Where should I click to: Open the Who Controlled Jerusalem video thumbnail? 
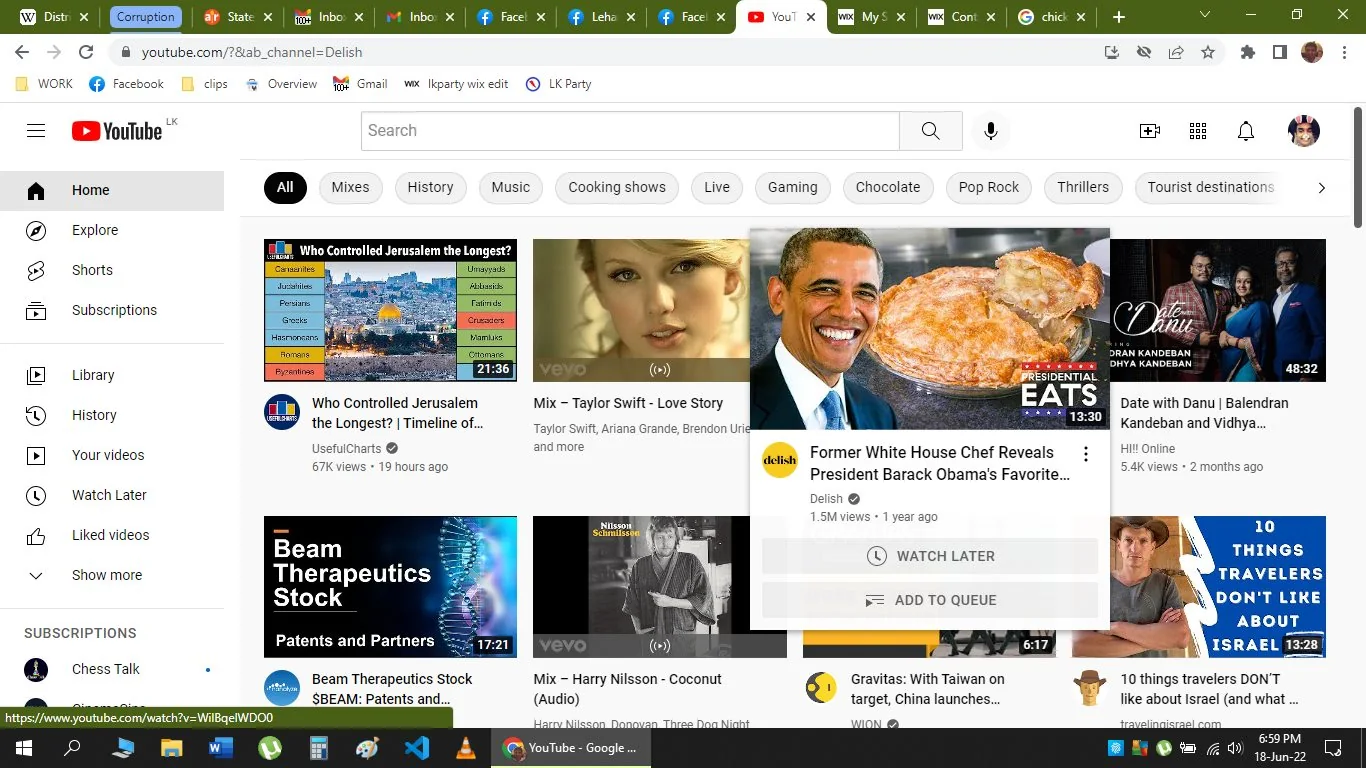click(x=390, y=310)
